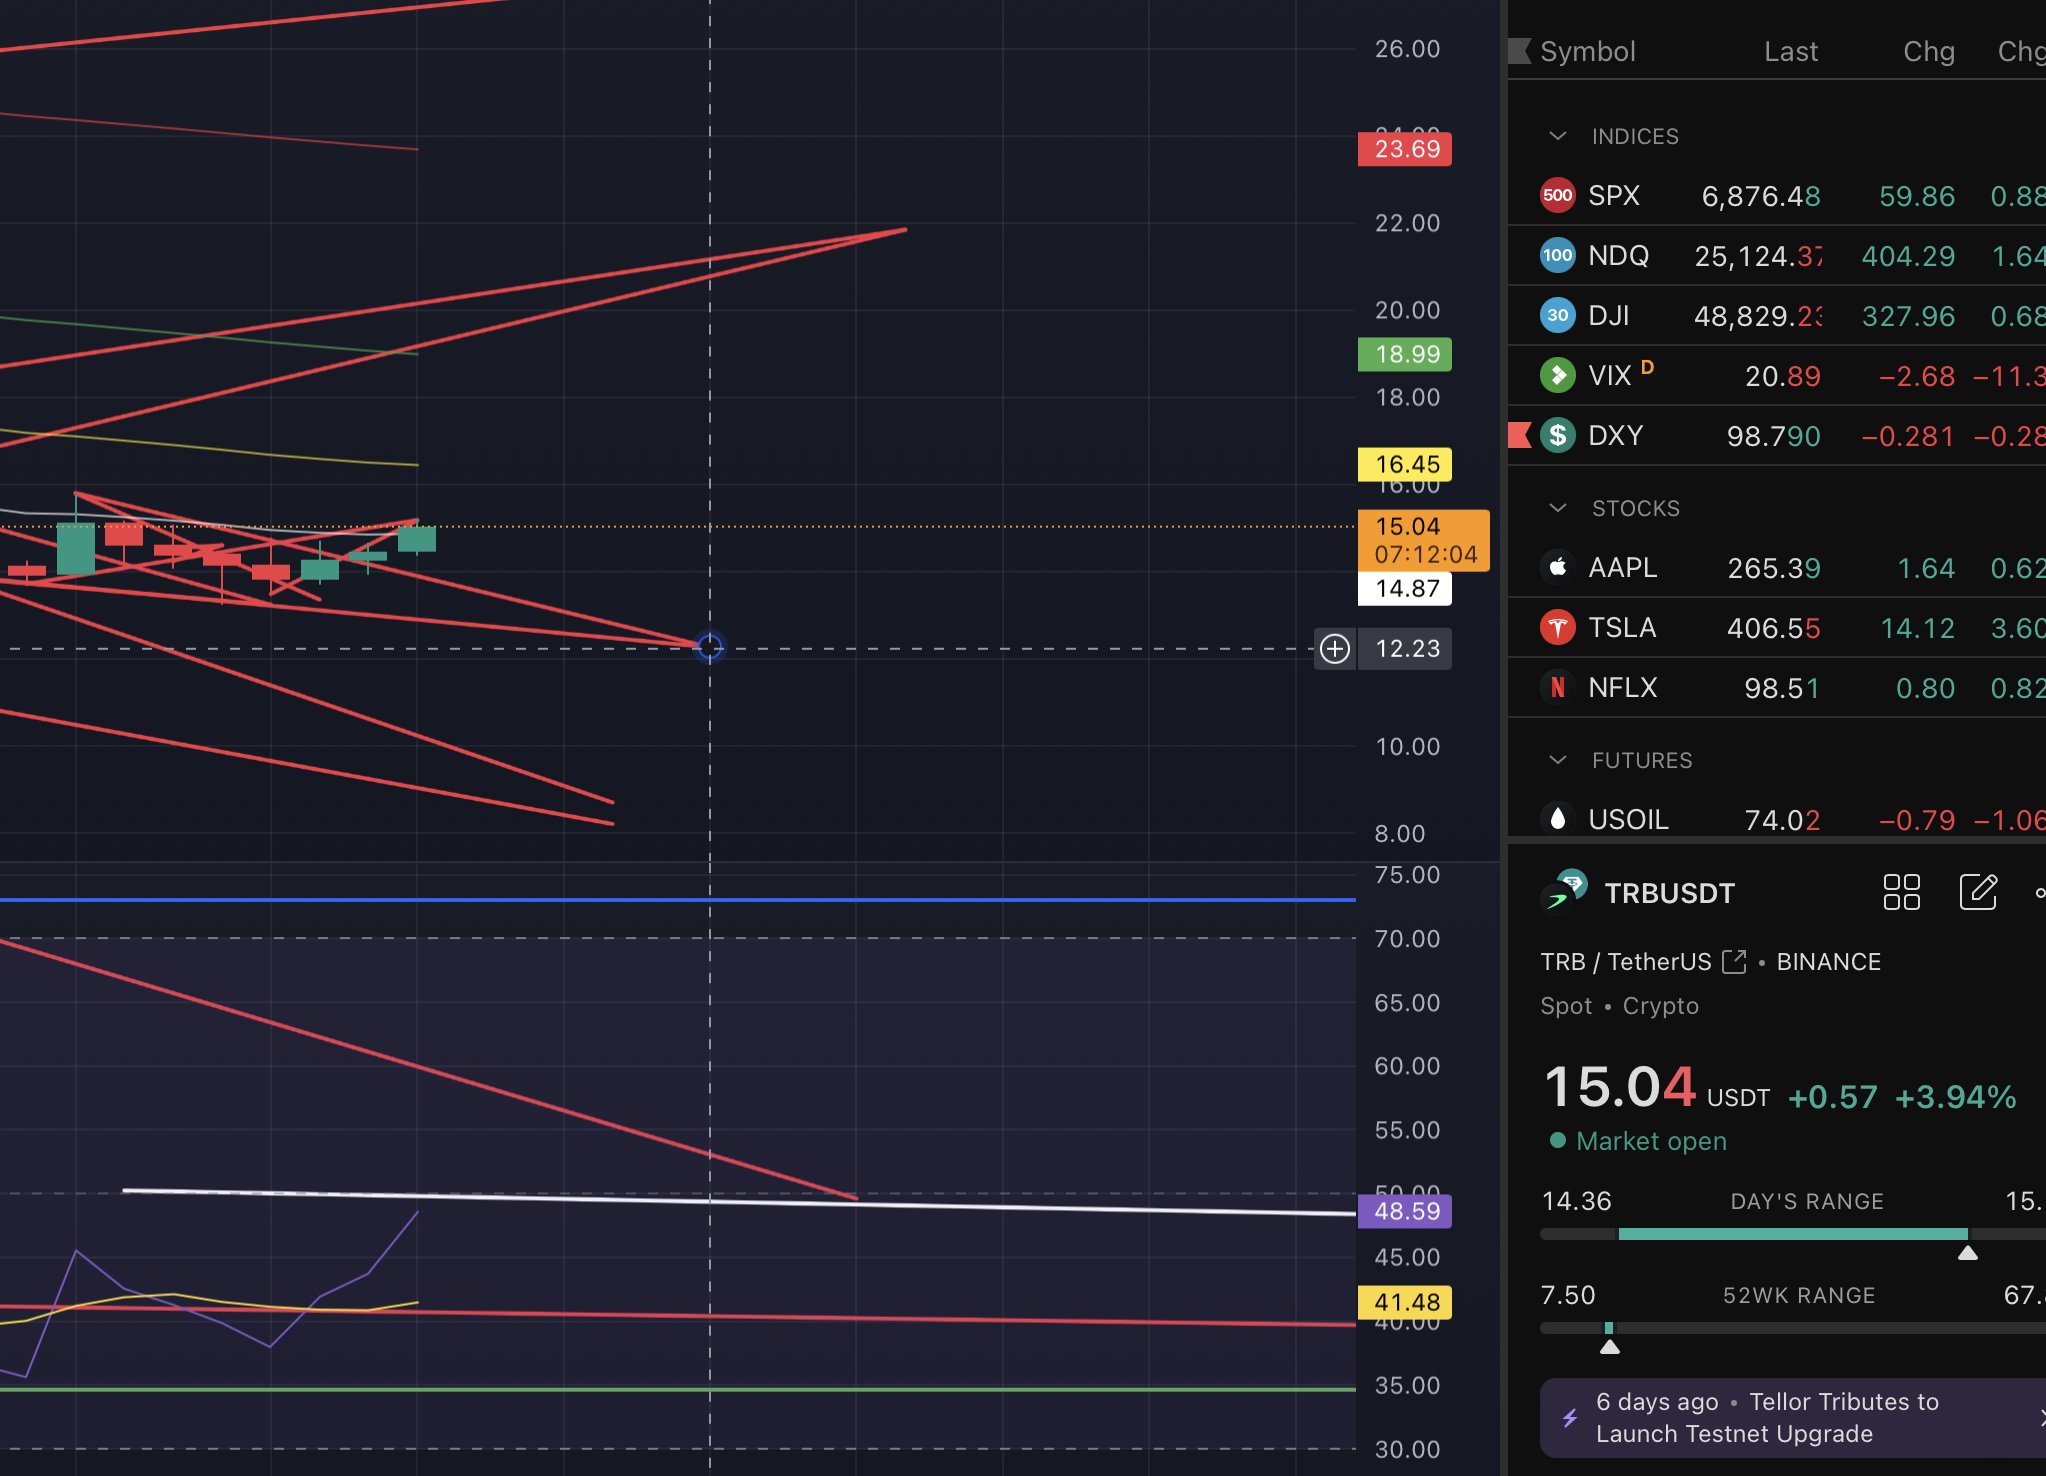The height and width of the screenshot is (1476, 2046).
Task: Click the flag icon beside Symbol header
Action: [x=1520, y=51]
